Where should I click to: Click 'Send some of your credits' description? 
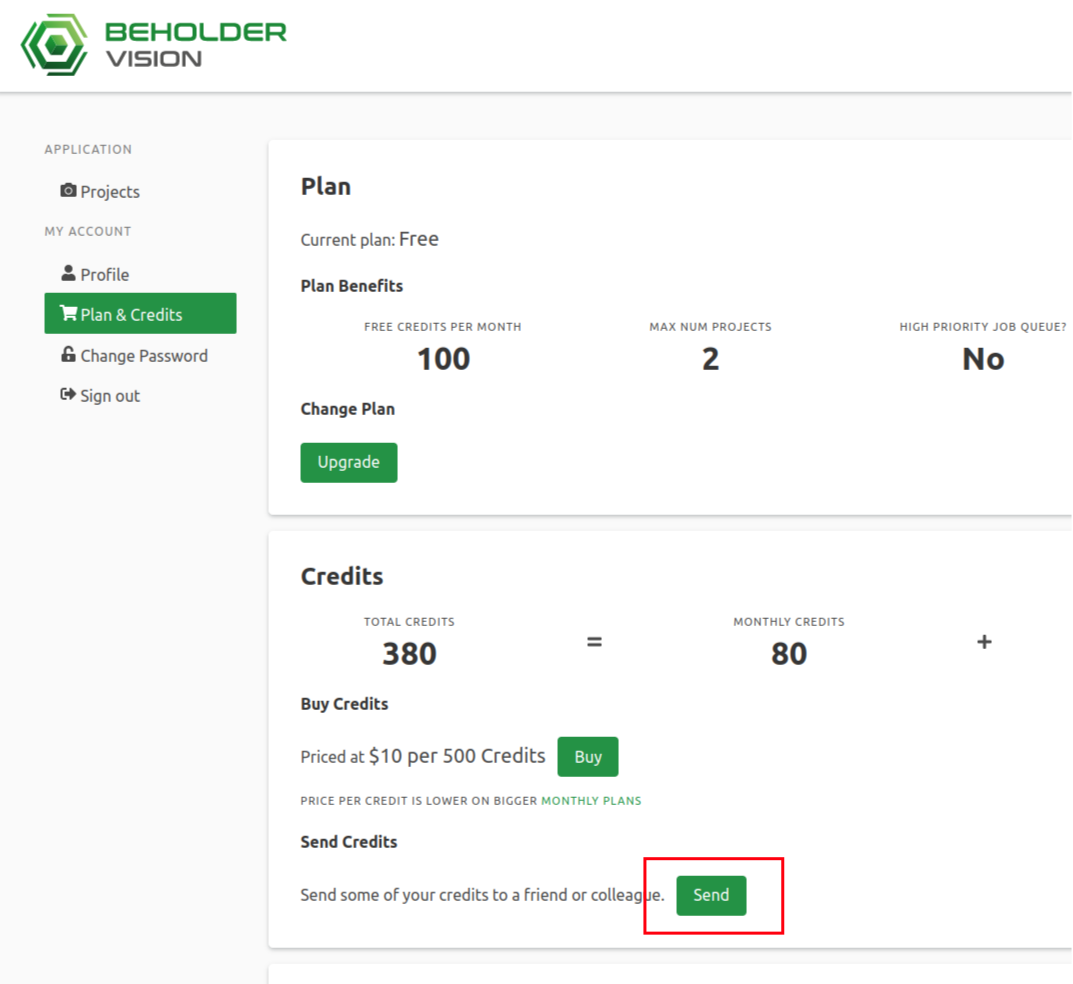[x=482, y=895]
